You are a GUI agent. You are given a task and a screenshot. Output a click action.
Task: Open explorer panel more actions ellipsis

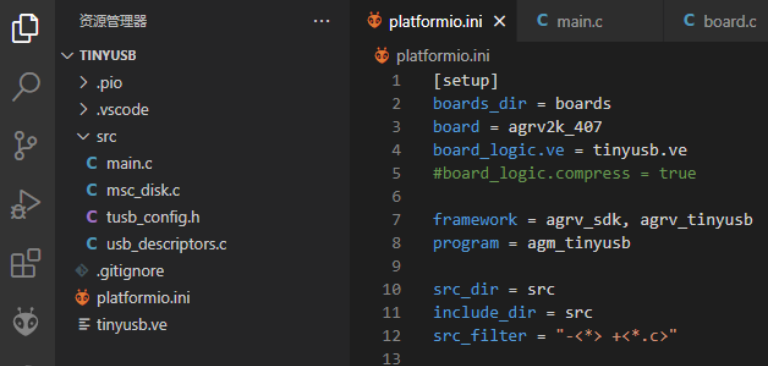(x=321, y=21)
